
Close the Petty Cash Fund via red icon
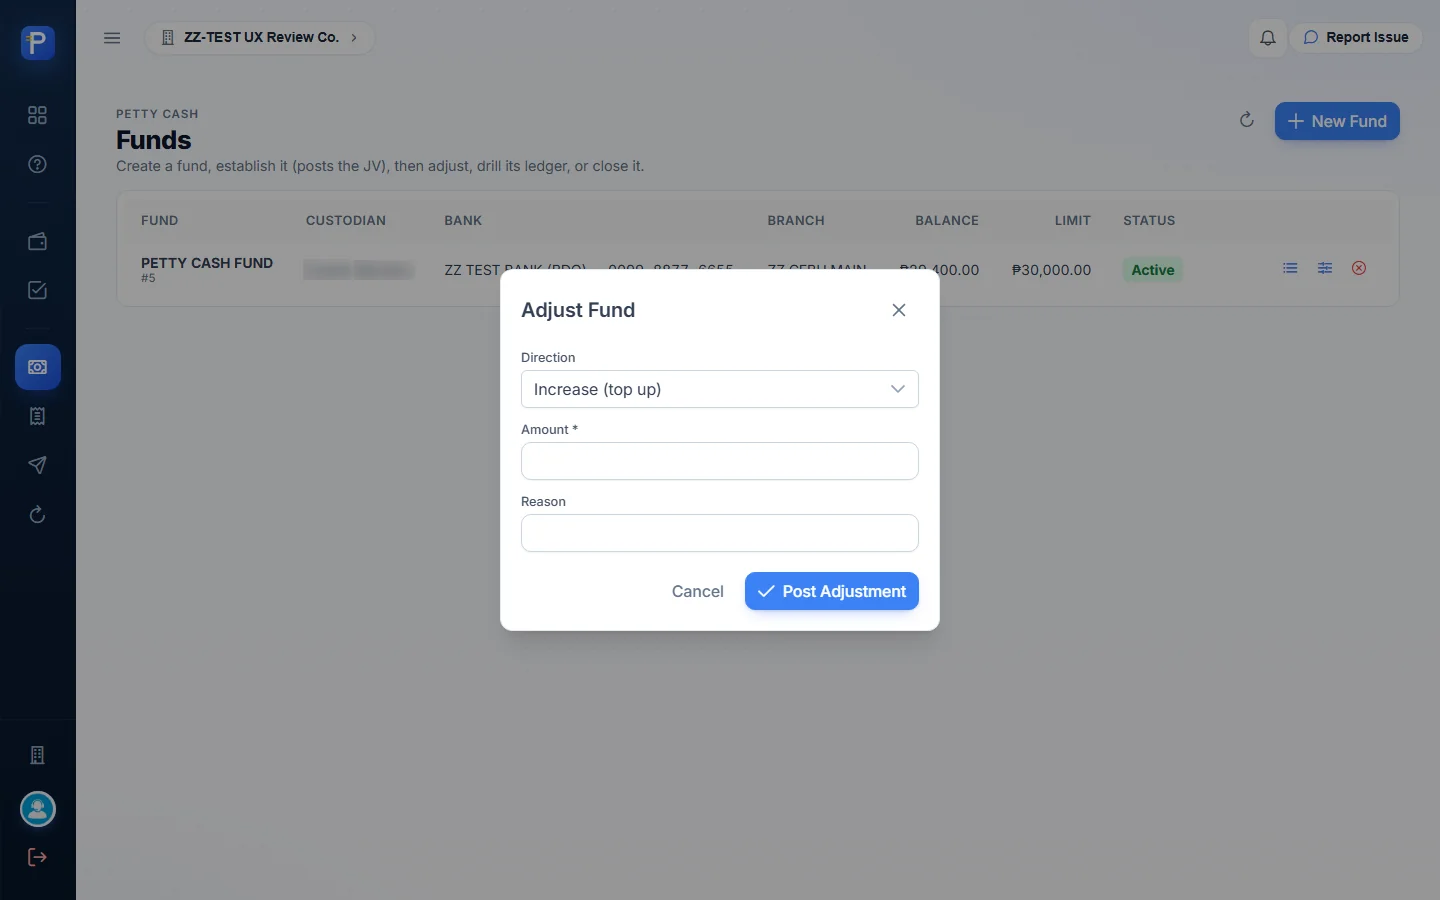point(1359,268)
